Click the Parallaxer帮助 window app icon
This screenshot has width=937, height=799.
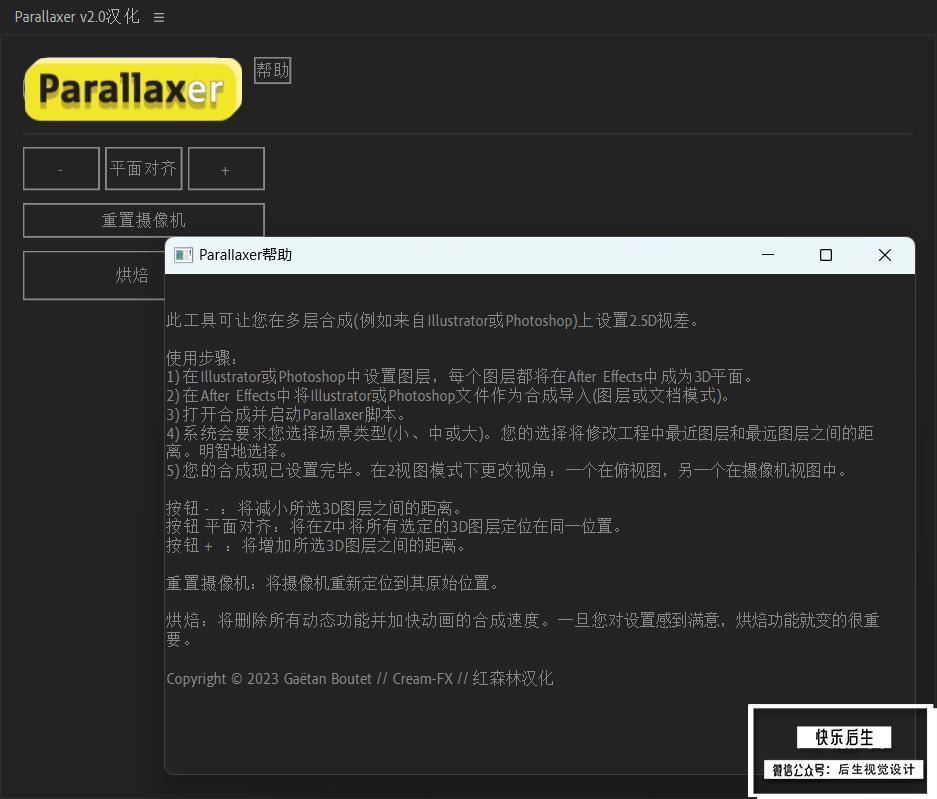[x=183, y=255]
